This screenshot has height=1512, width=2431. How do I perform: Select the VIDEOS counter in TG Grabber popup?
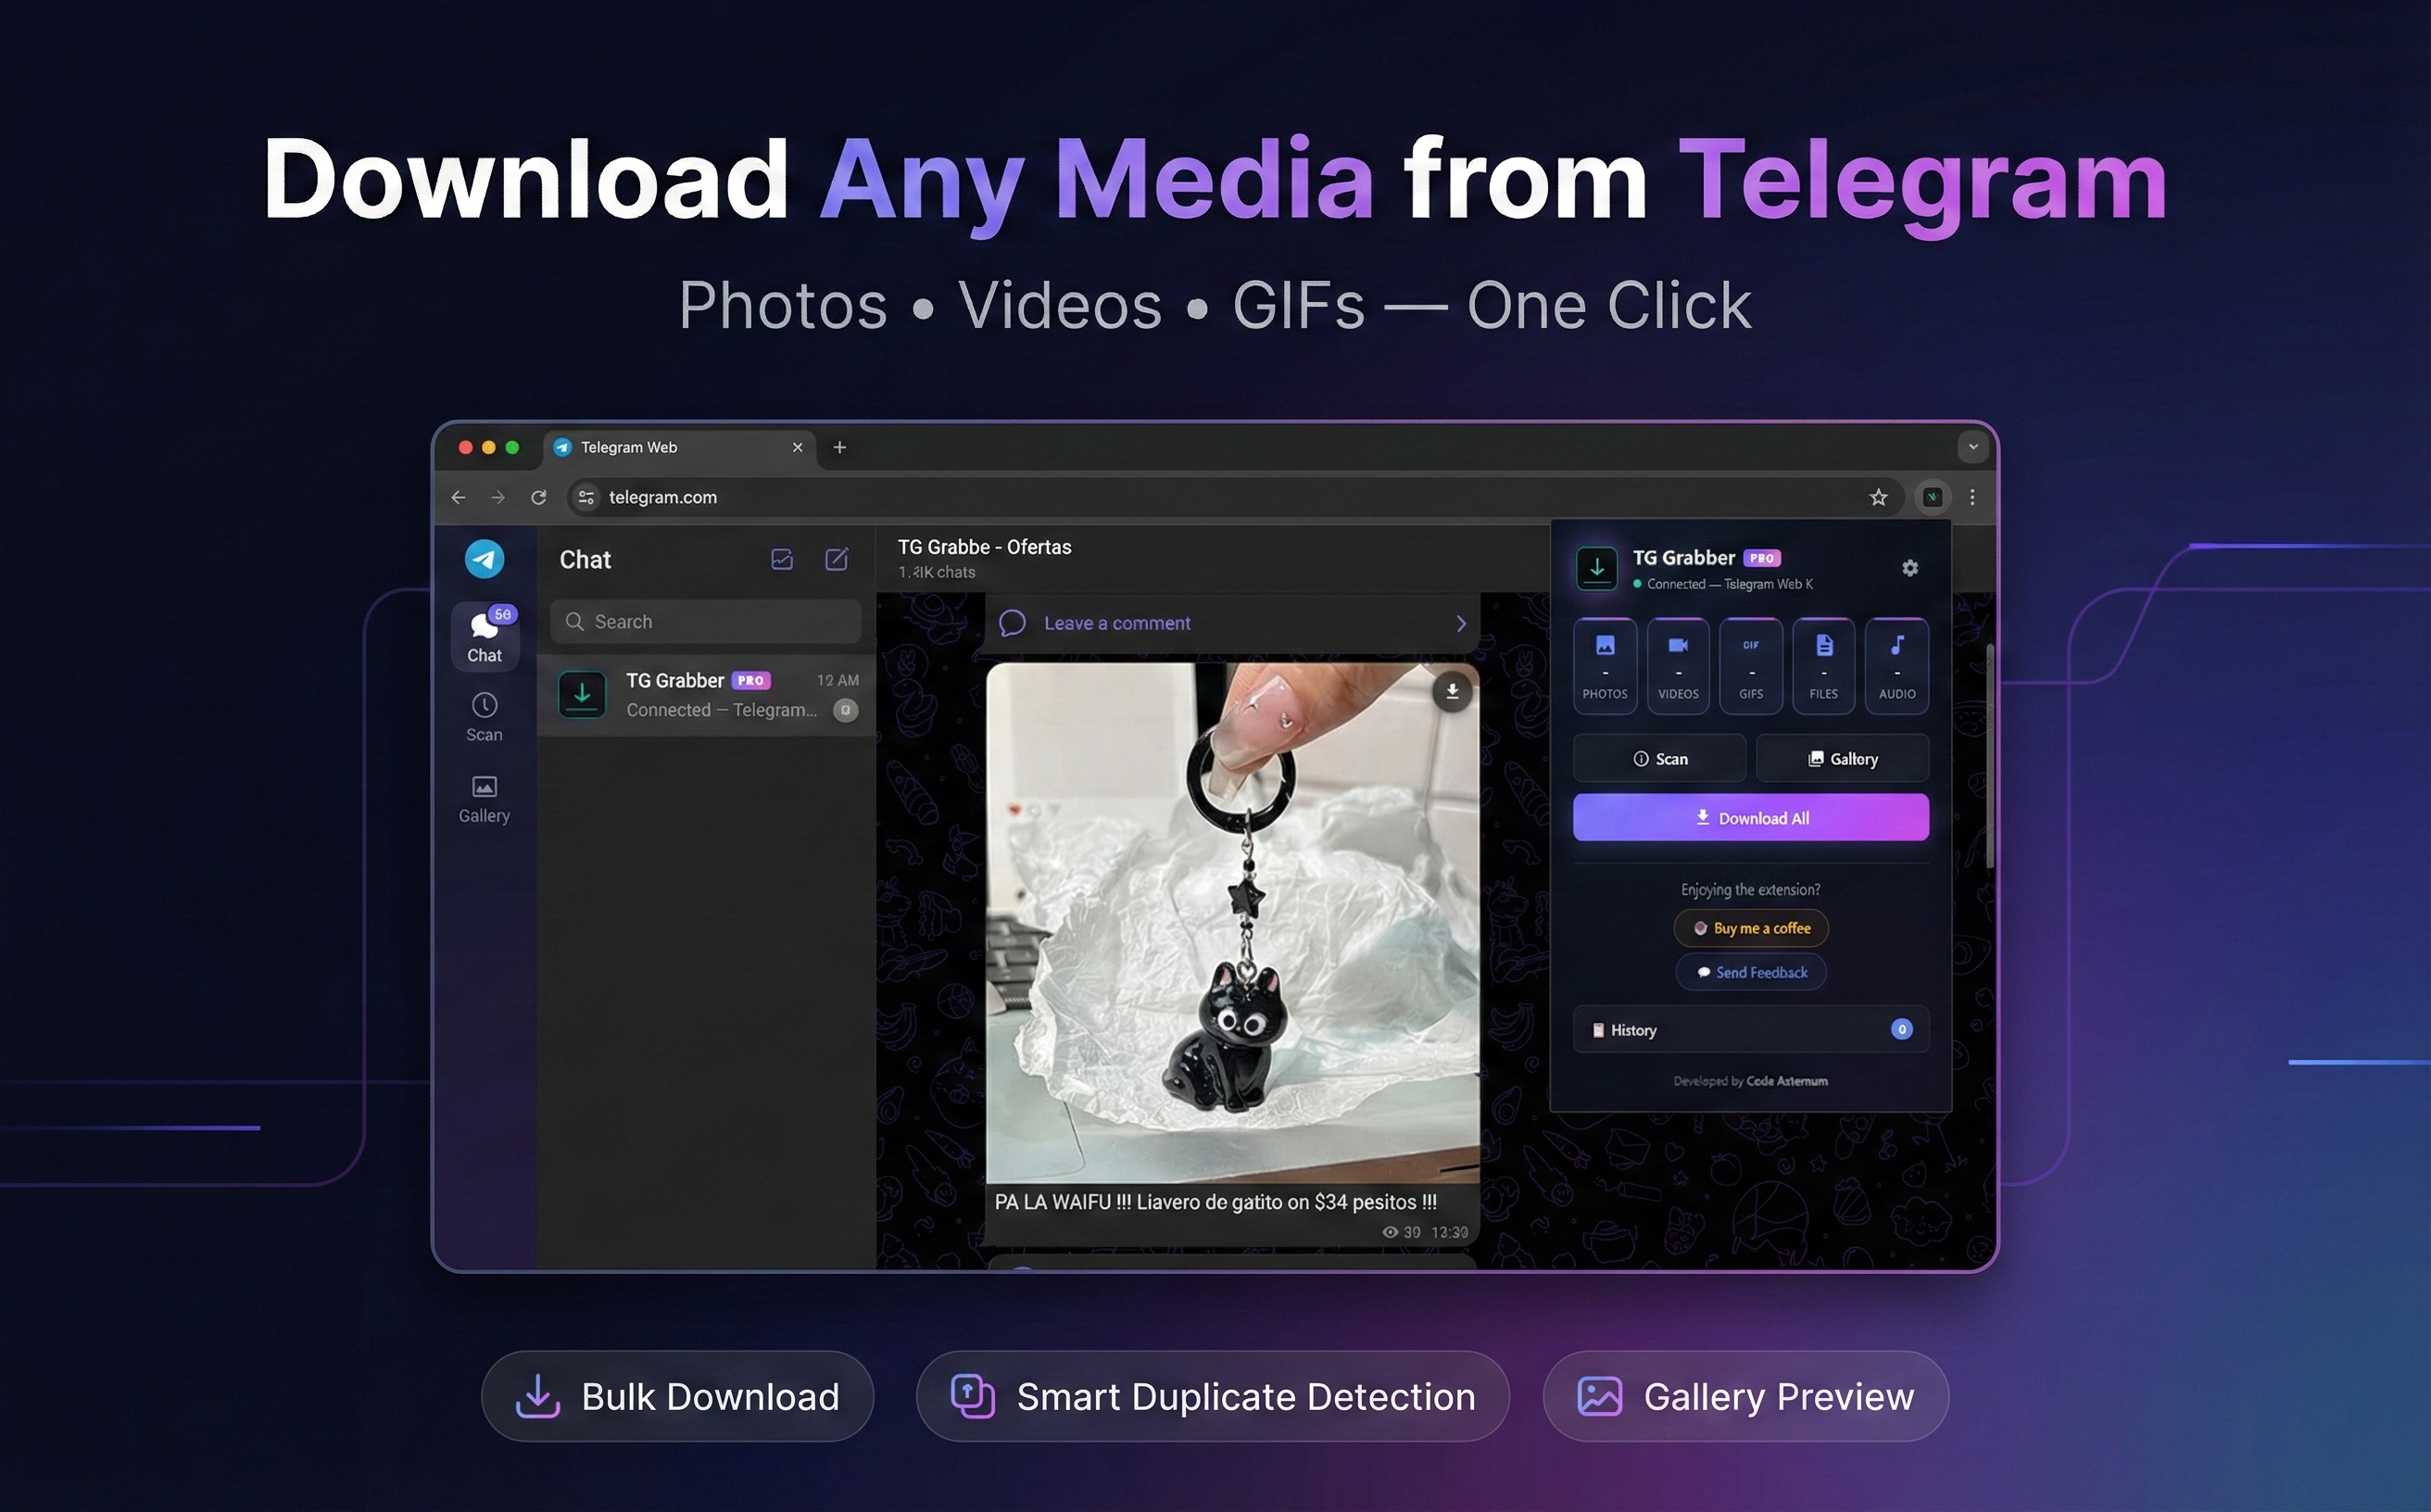coord(1677,665)
